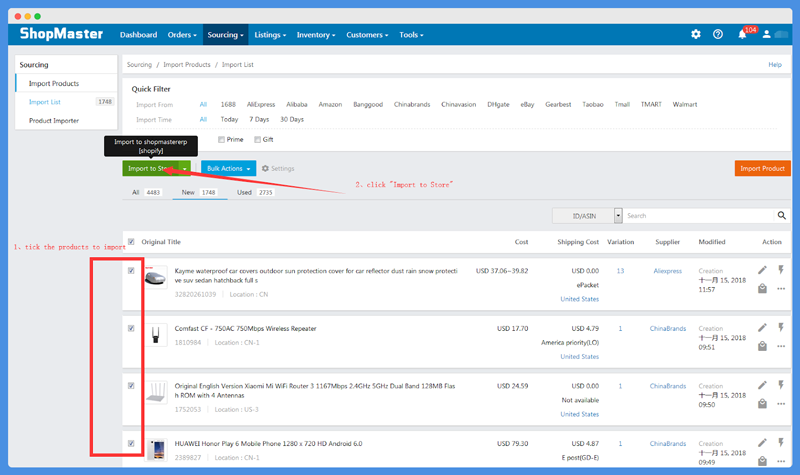
Task: Edit the HUAWEI Honor Play 6 product
Action: 762,443
